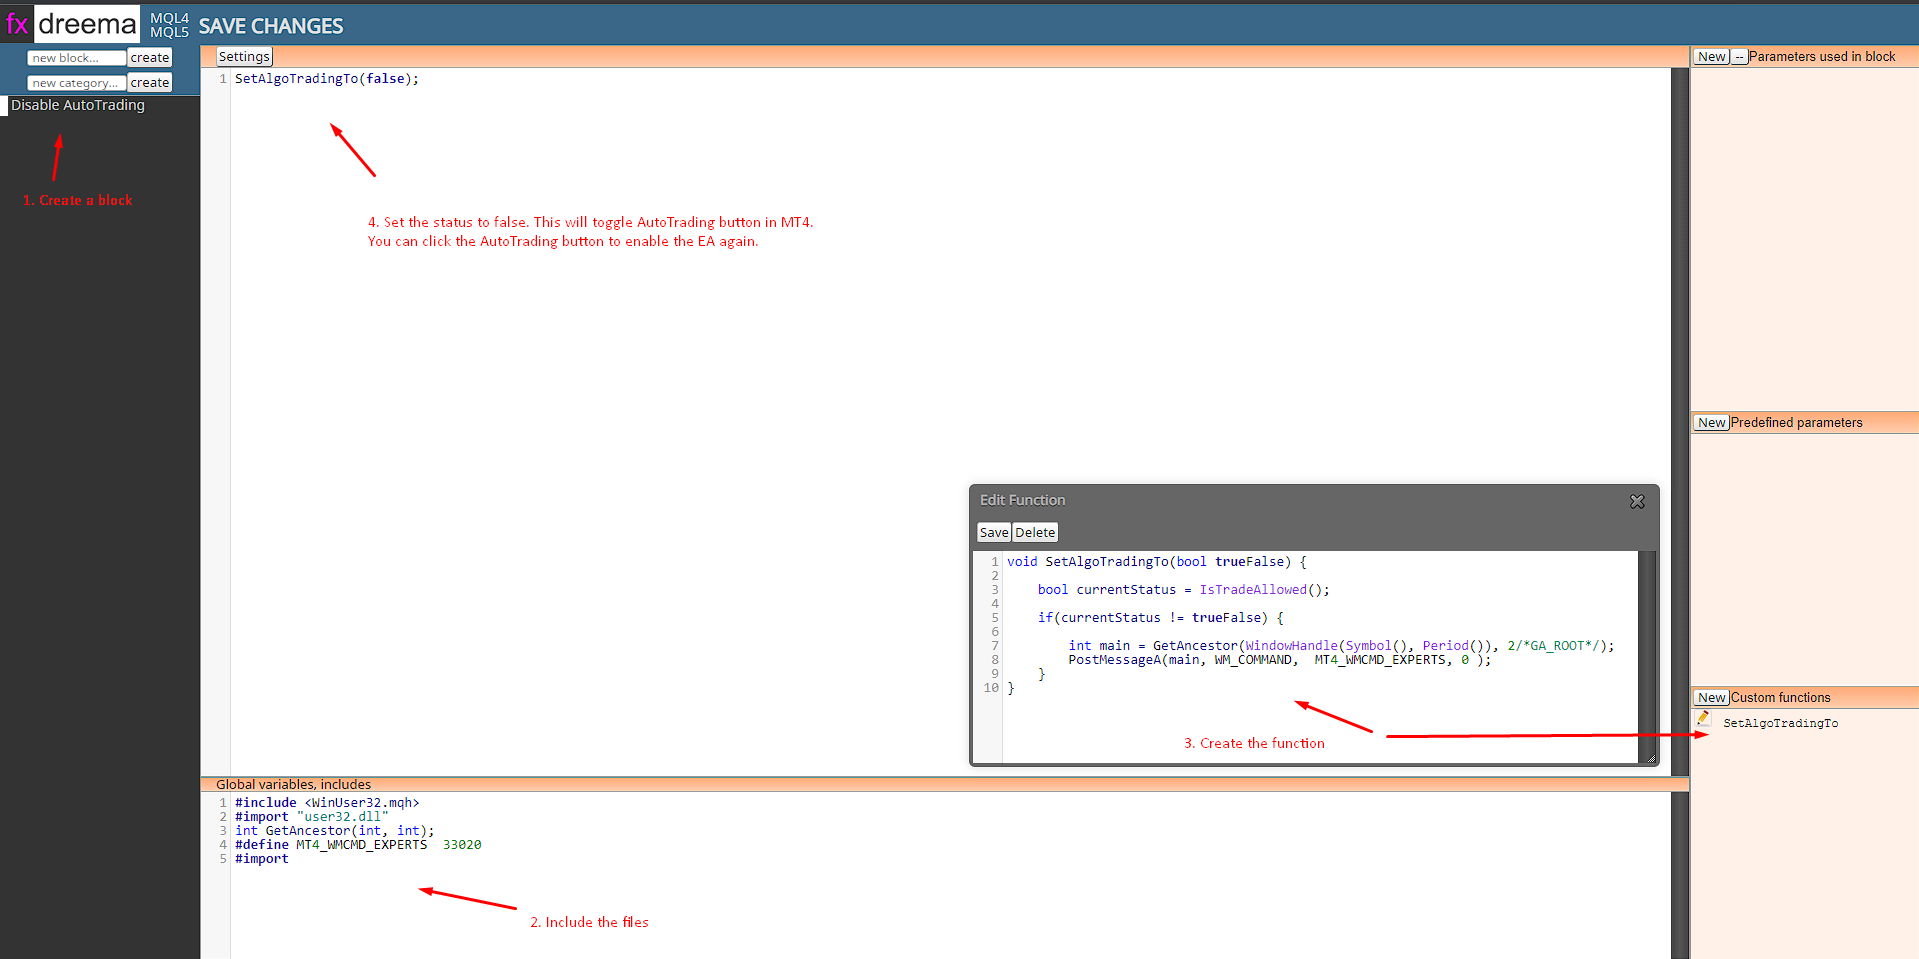
Task: Delete the function in Edit Function dialog
Action: tap(1035, 533)
